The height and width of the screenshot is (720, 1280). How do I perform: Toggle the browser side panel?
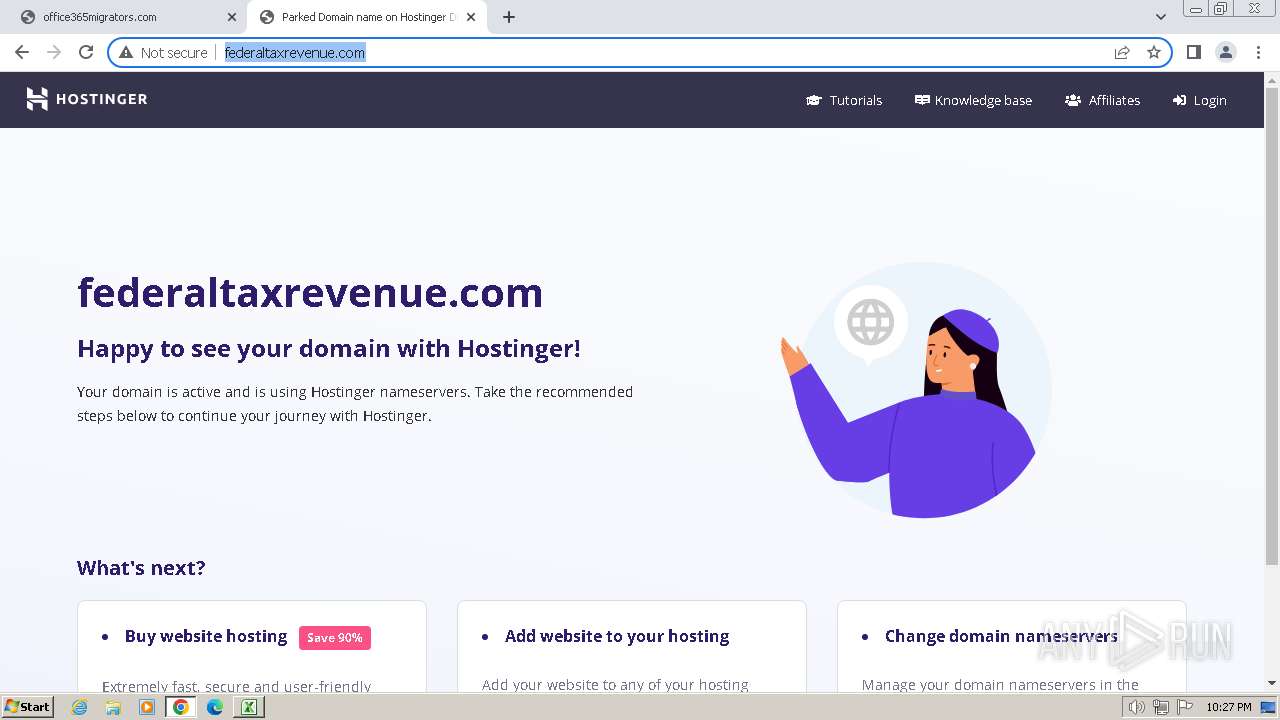tap(1193, 52)
